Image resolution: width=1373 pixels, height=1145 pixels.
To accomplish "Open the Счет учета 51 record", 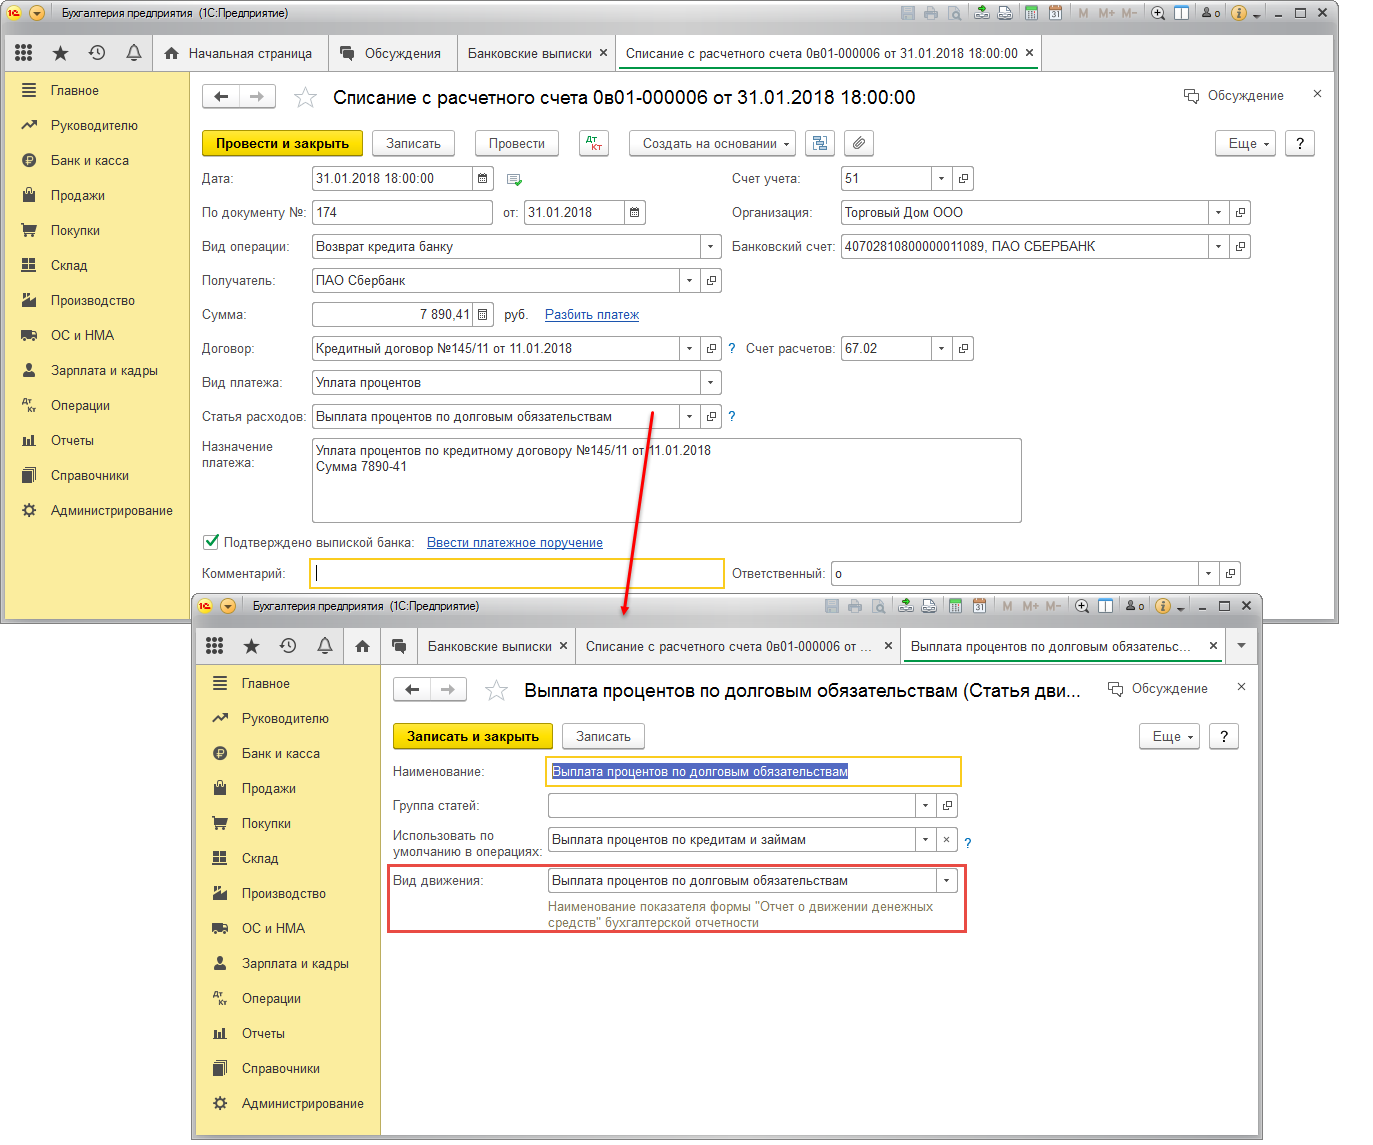I will (963, 178).
